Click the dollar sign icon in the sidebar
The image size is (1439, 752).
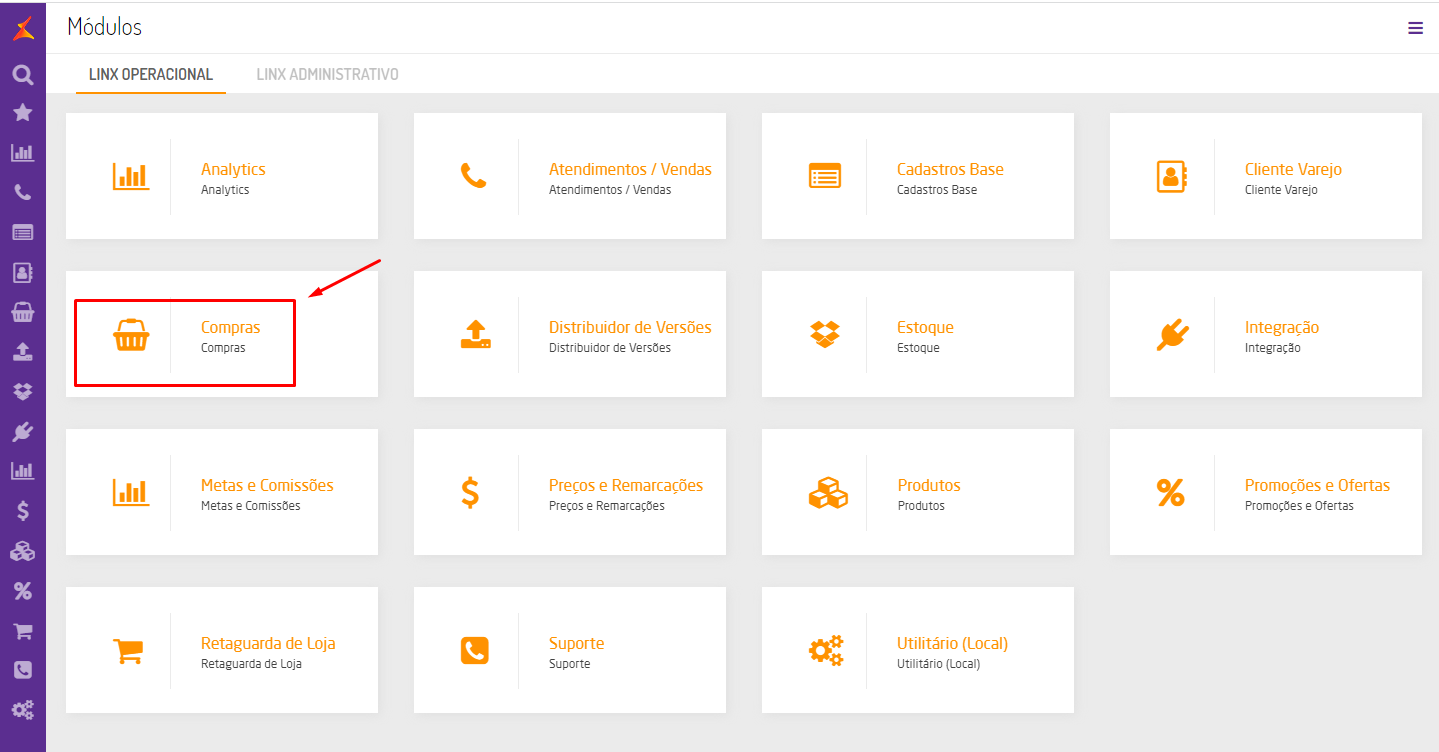pos(23,511)
